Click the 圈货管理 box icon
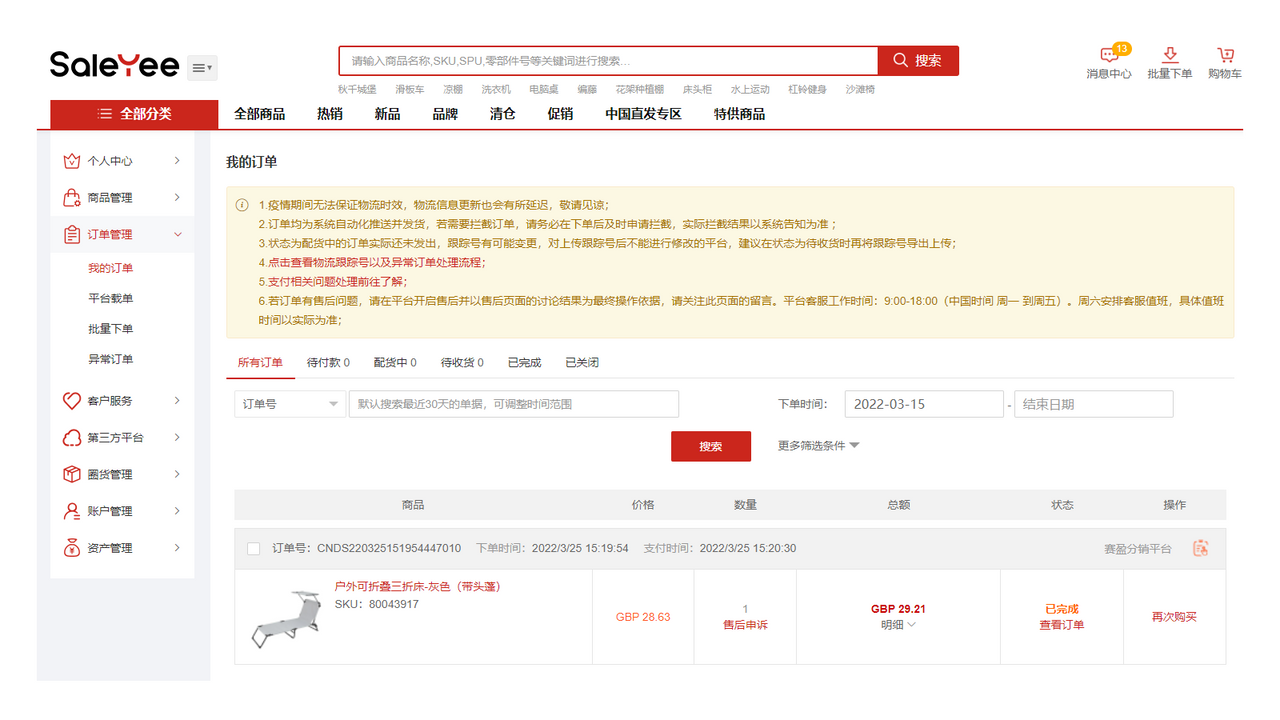 coord(71,474)
